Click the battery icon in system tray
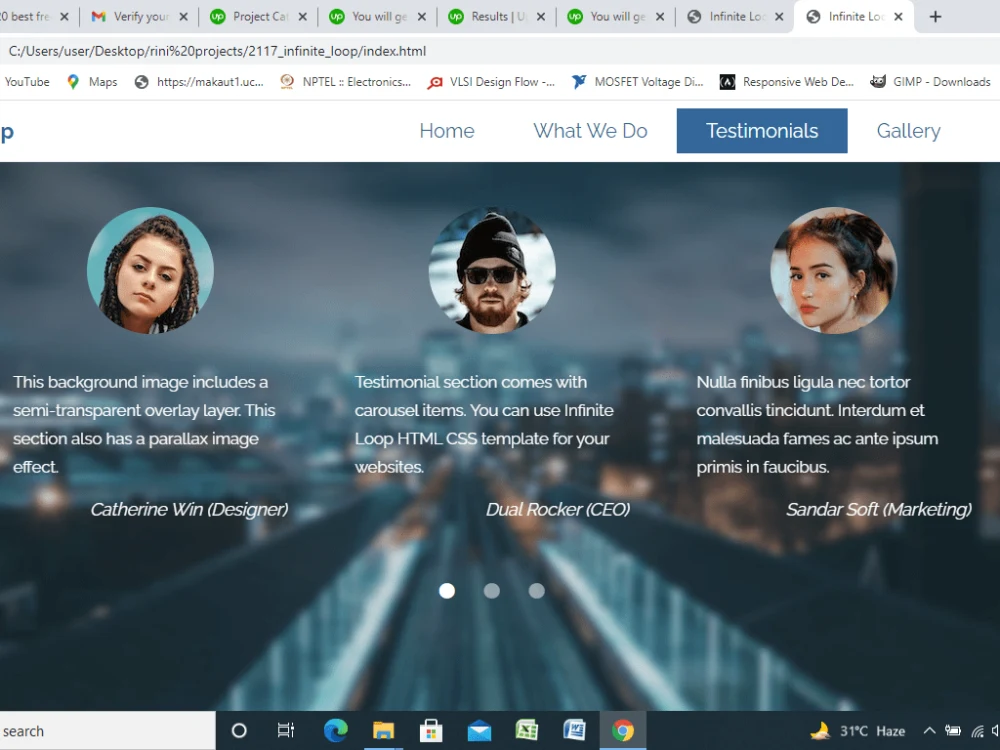The width and height of the screenshot is (1000, 750). coord(953,731)
